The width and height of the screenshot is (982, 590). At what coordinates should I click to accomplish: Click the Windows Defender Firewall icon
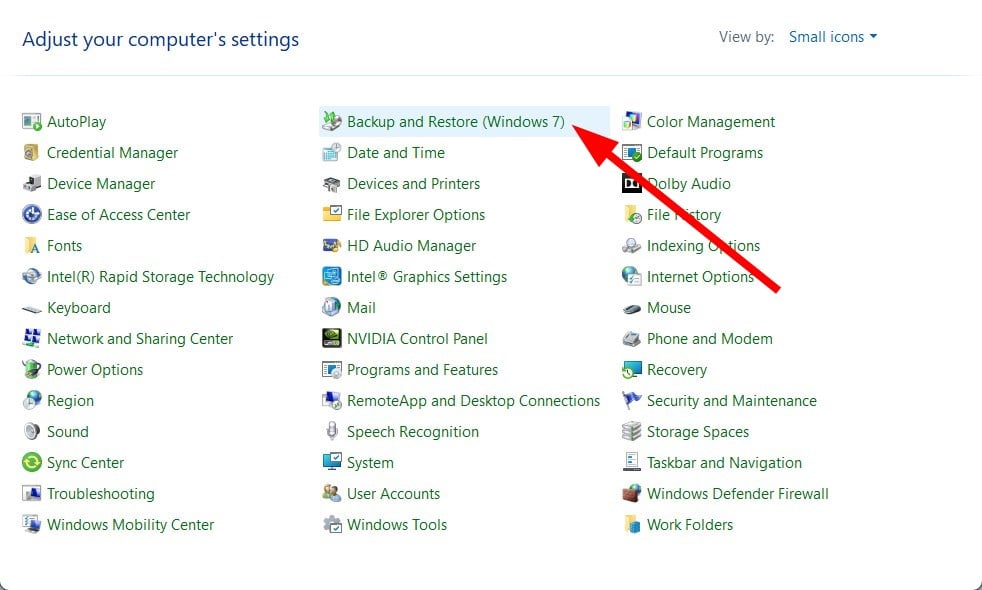click(632, 494)
